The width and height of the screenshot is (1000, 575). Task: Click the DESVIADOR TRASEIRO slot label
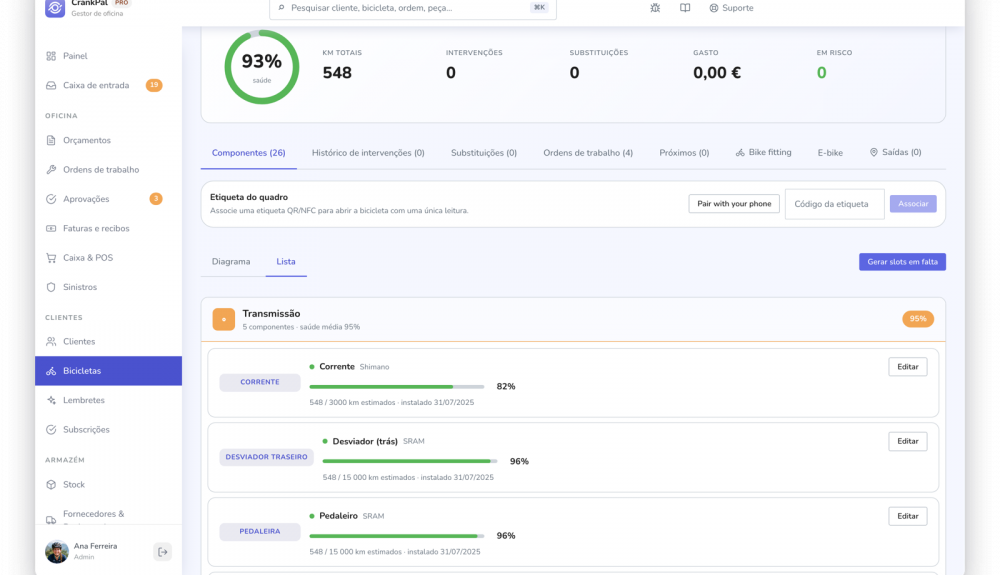tap(267, 457)
